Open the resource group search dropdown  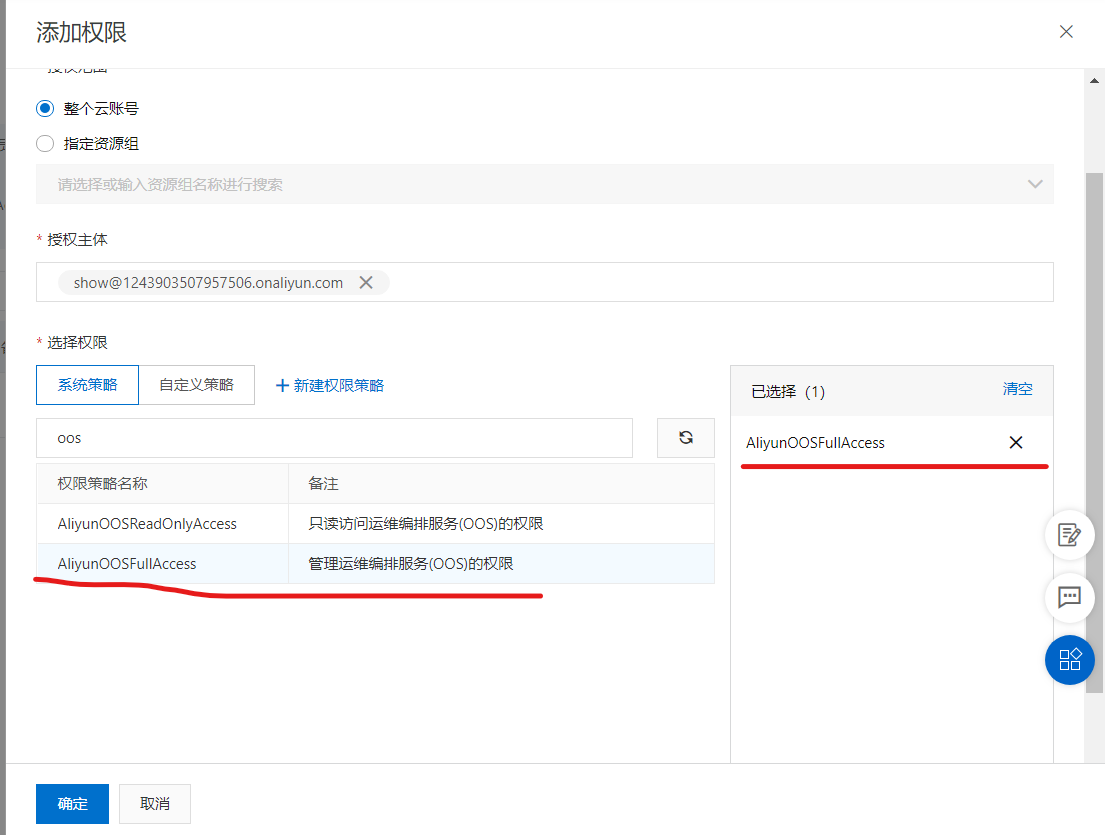coord(545,185)
